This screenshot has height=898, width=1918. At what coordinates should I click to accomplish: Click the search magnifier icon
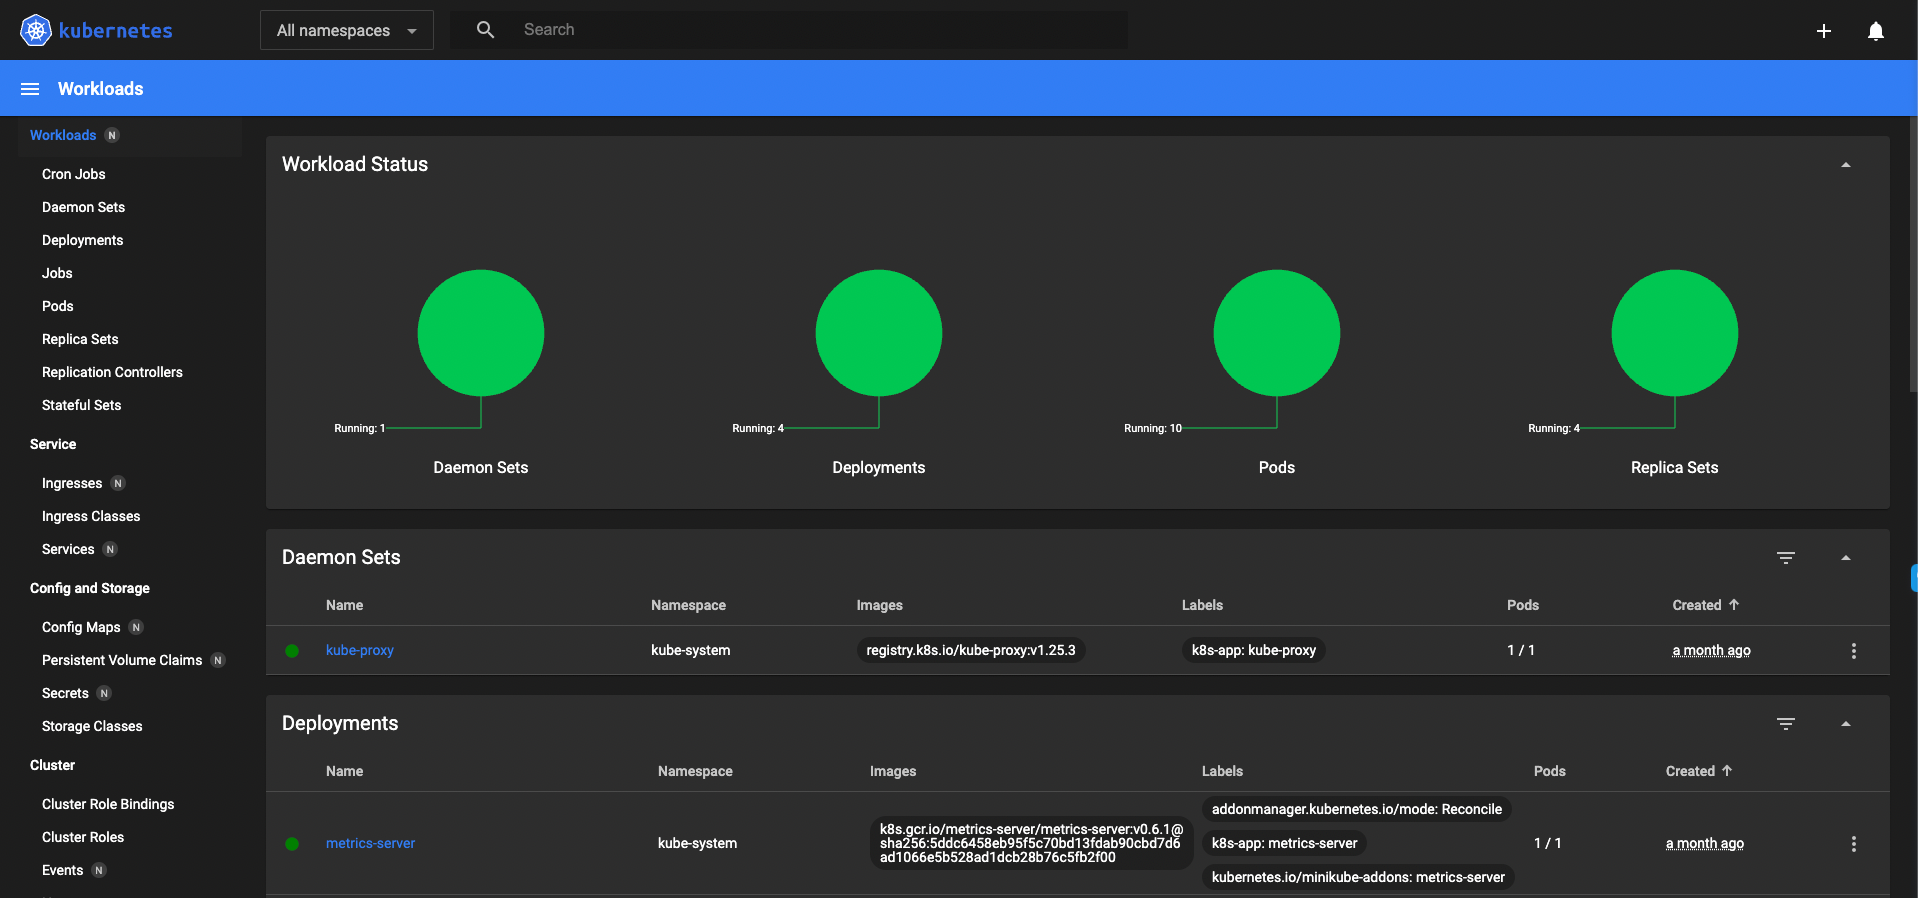coord(485,30)
